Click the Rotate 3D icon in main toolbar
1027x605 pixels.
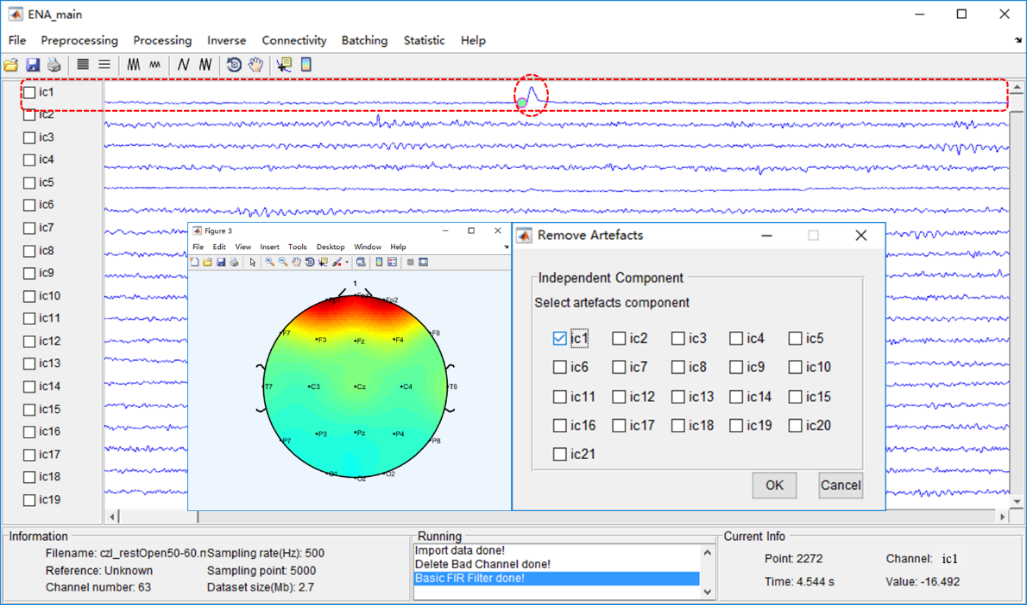coord(234,65)
